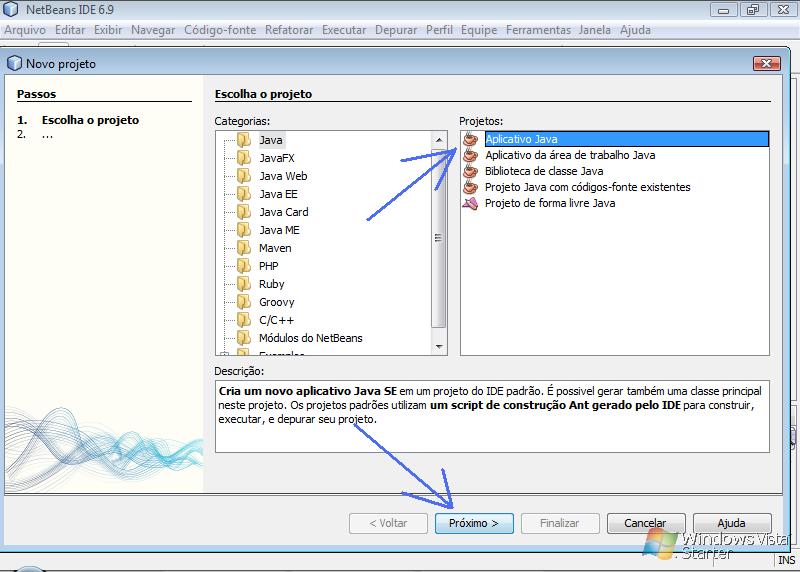Select the Java EE category
Viewport: 800px width, 572px height.
pyautogui.click(x=278, y=194)
